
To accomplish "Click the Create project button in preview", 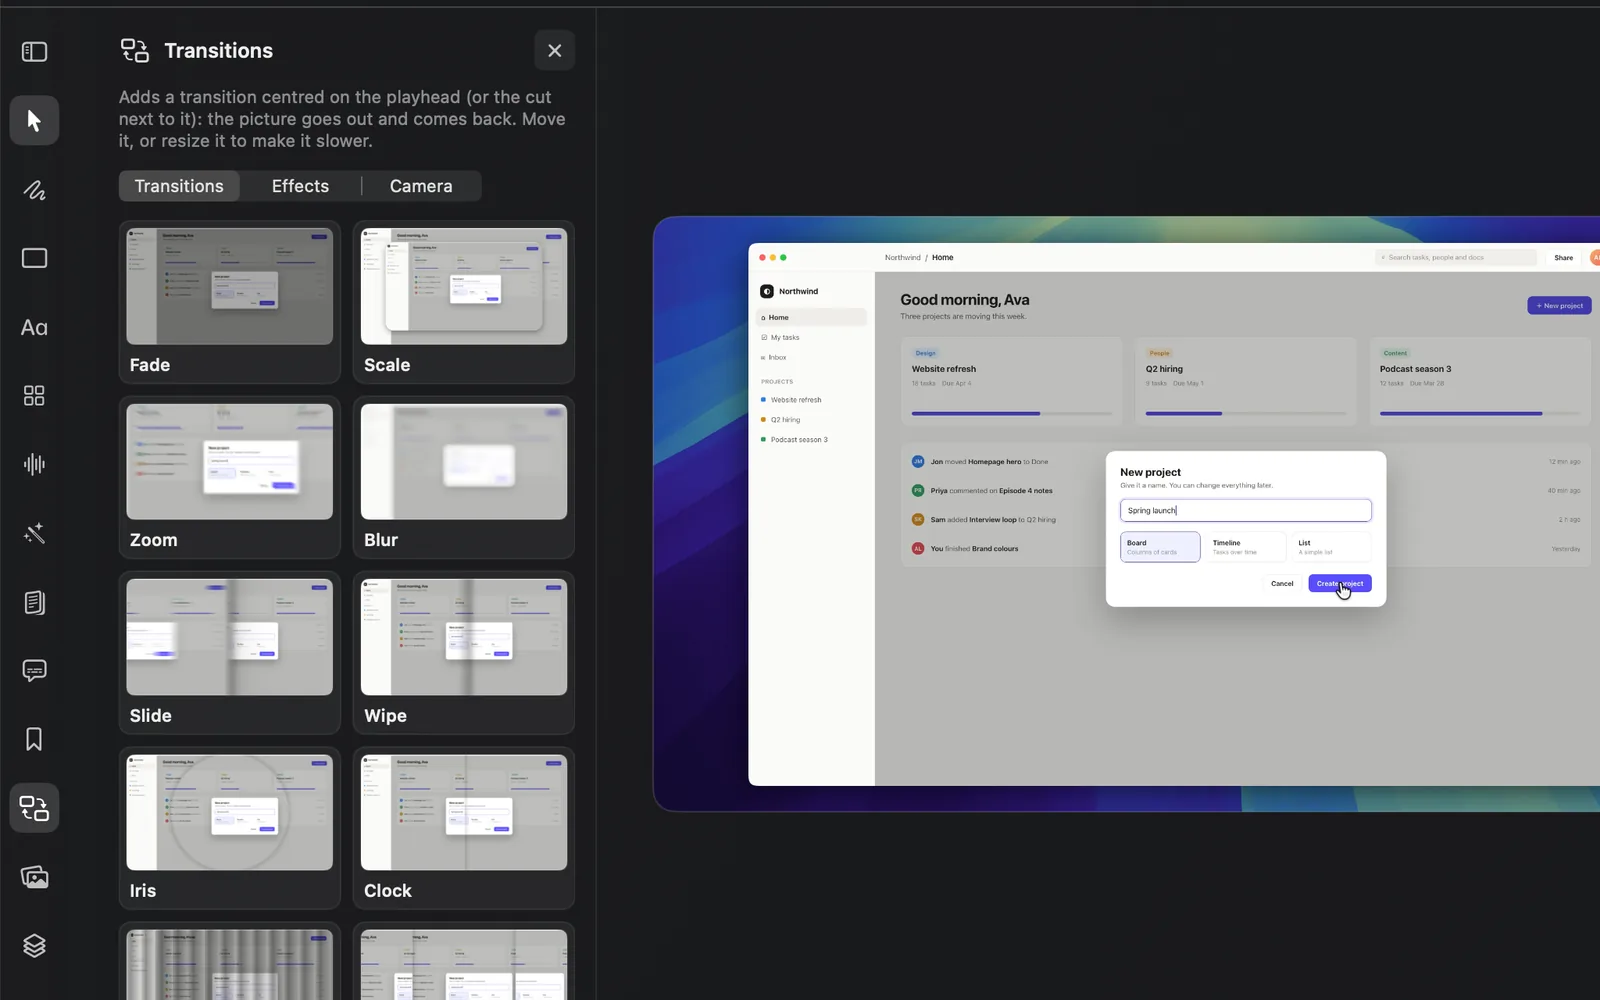I will click(1339, 583).
